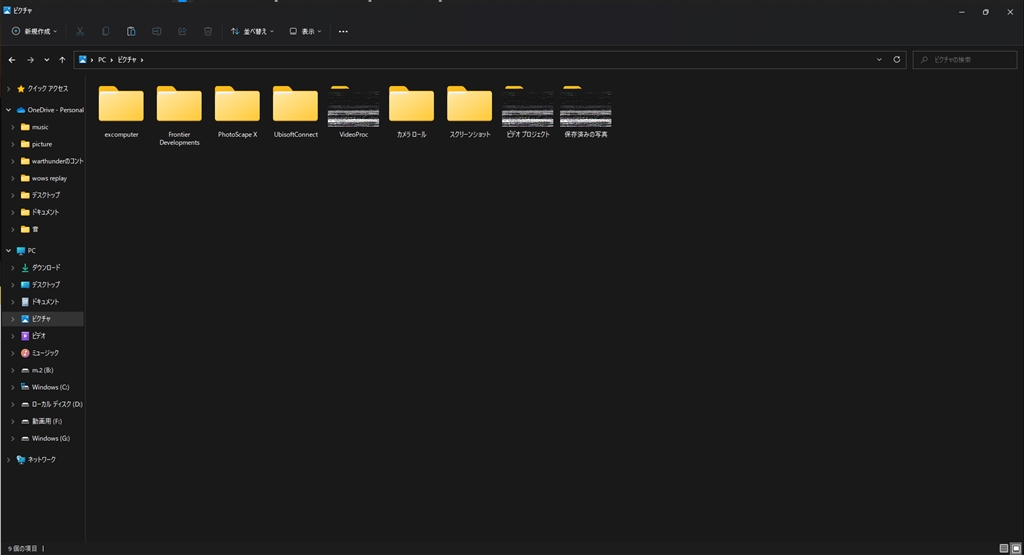Open the 表示 view options menu
1024x555 pixels.
pyautogui.click(x=306, y=31)
